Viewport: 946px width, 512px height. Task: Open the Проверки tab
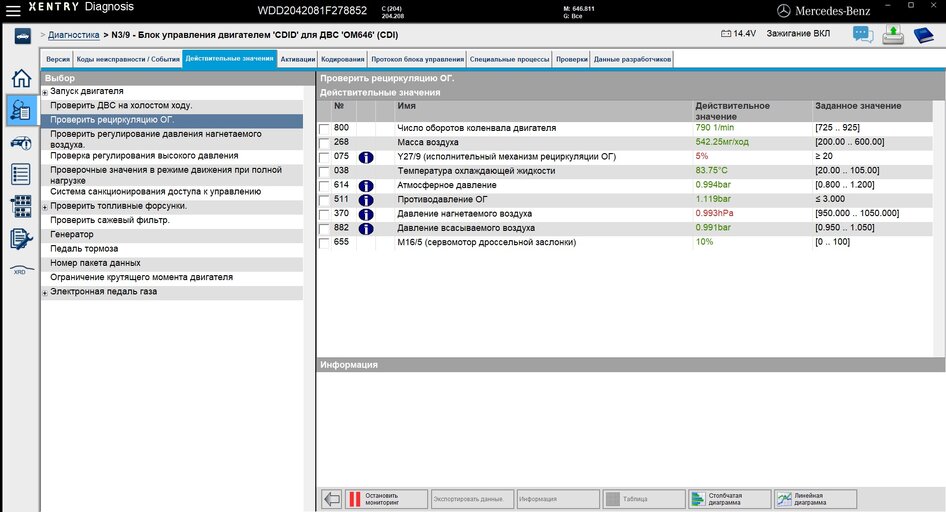tap(572, 59)
